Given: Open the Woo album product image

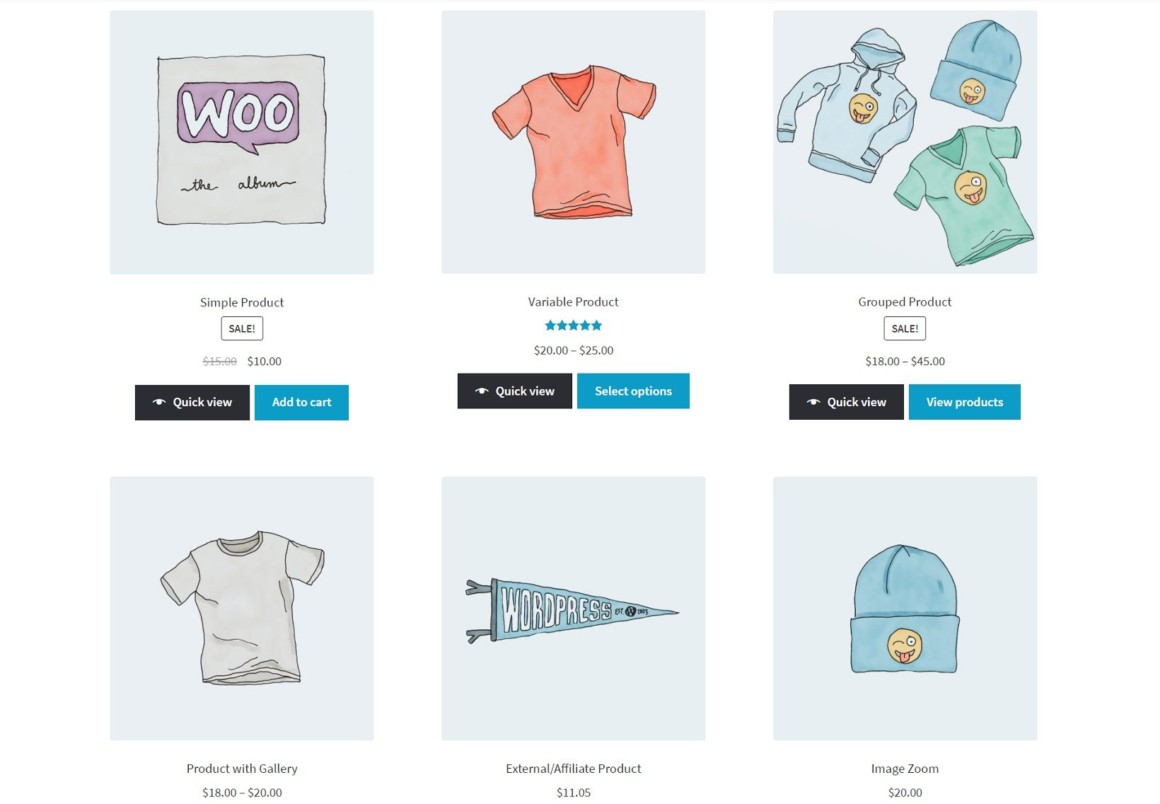Looking at the screenshot, I should [x=242, y=142].
